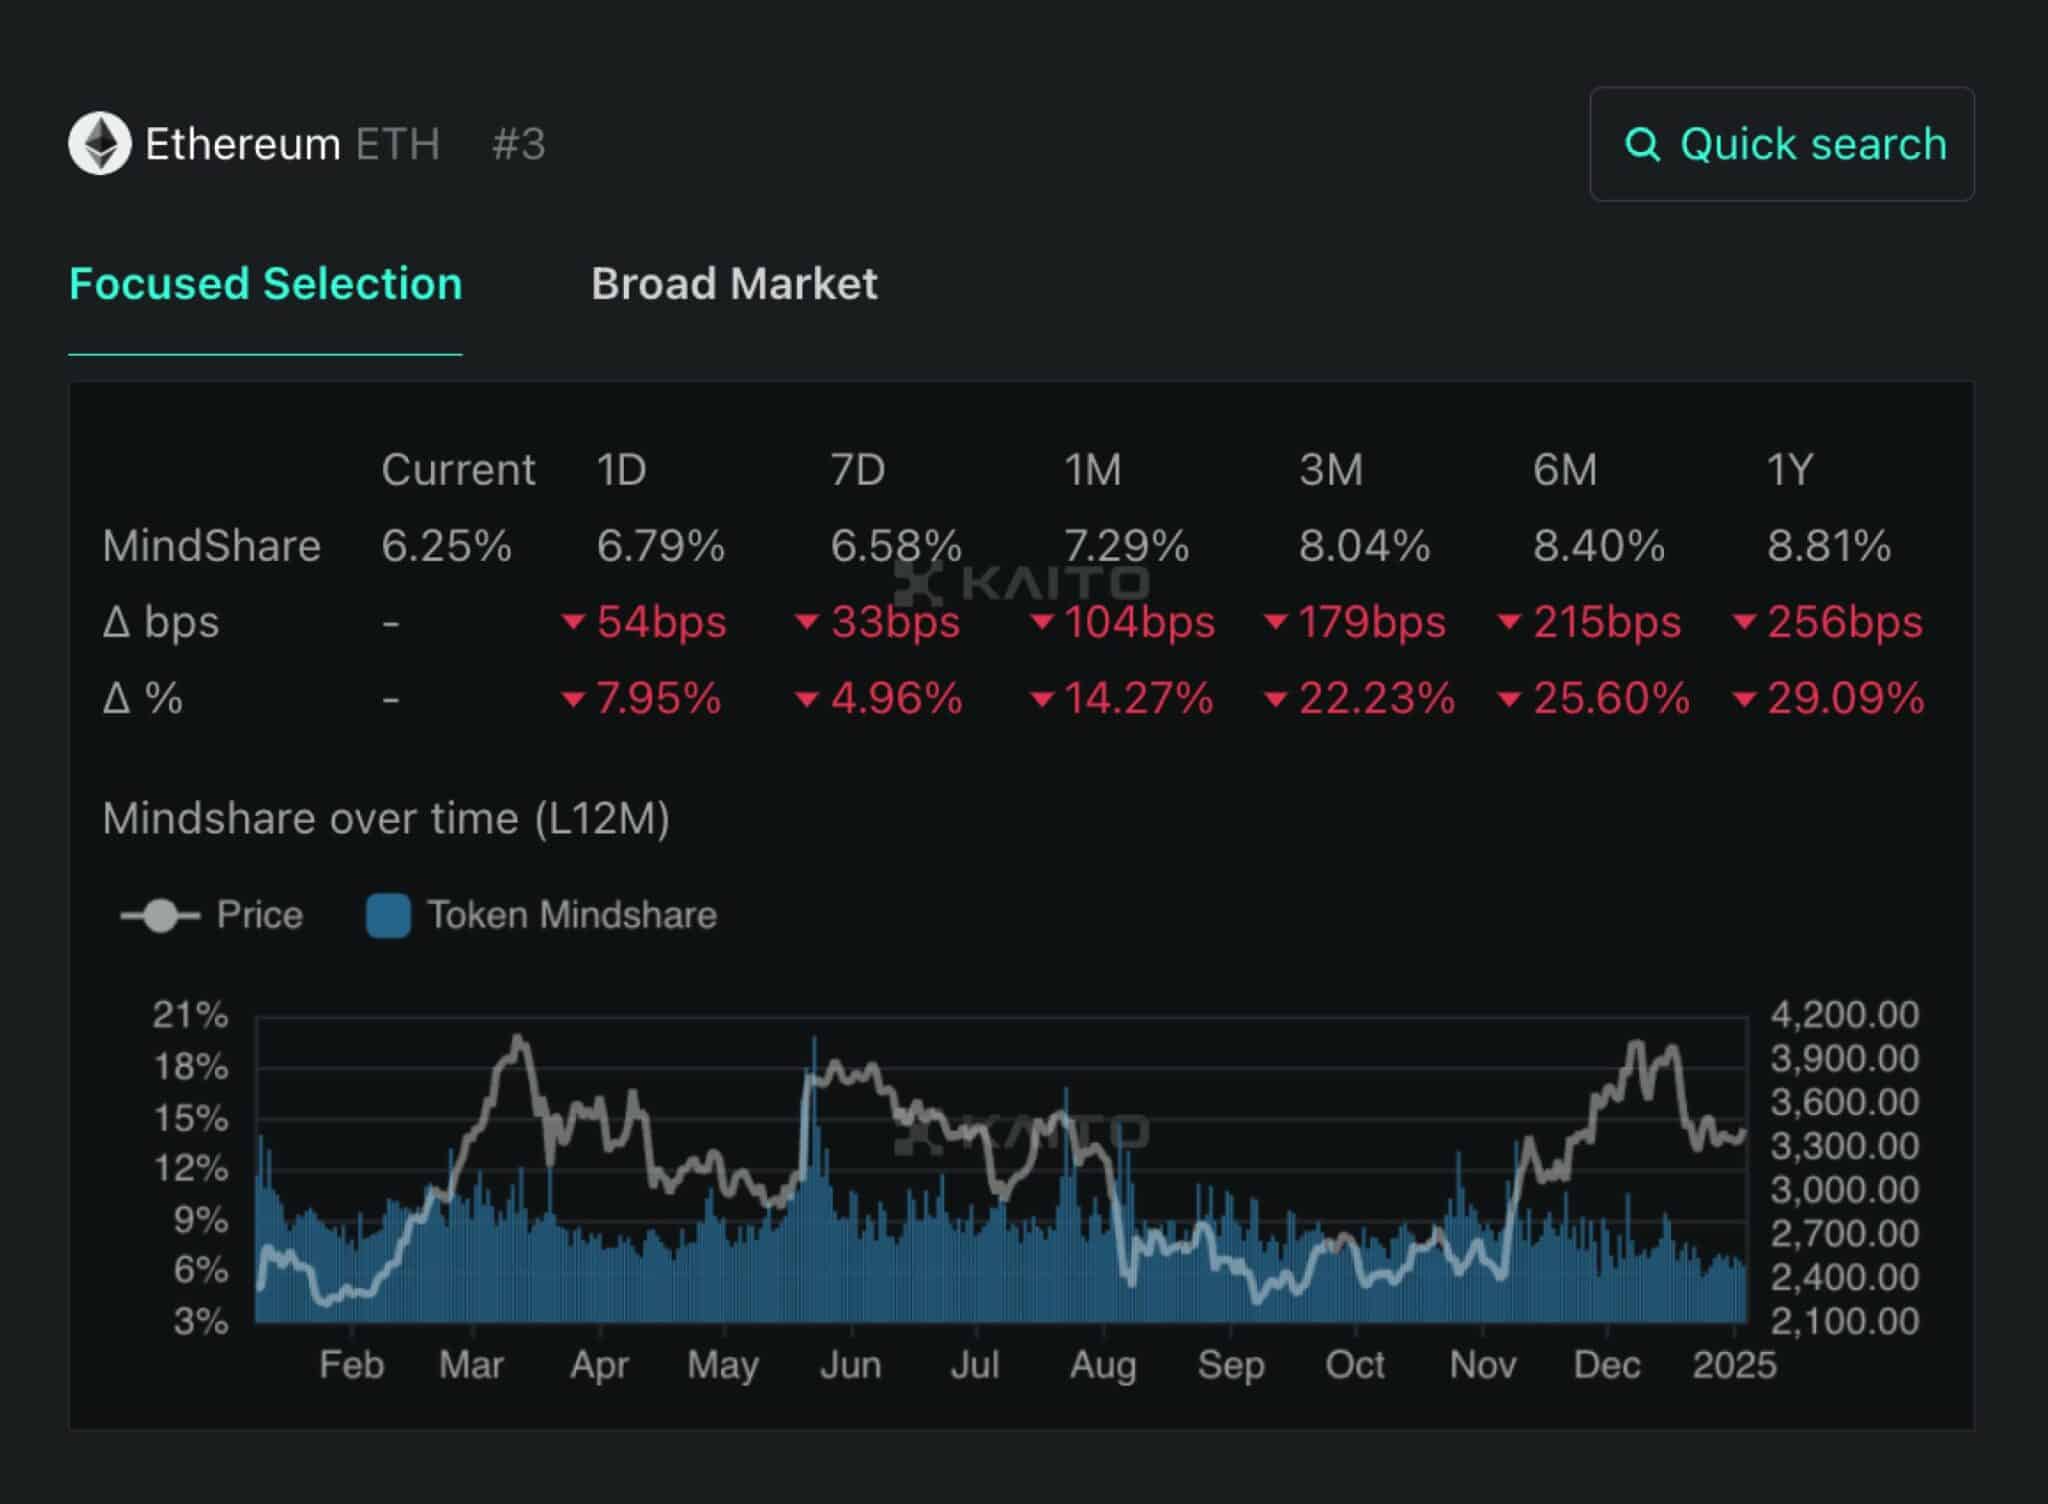The width and height of the screenshot is (2048, 1504).
Task: Click the down arrow next to 14.27%
Action: point(1041,699)
